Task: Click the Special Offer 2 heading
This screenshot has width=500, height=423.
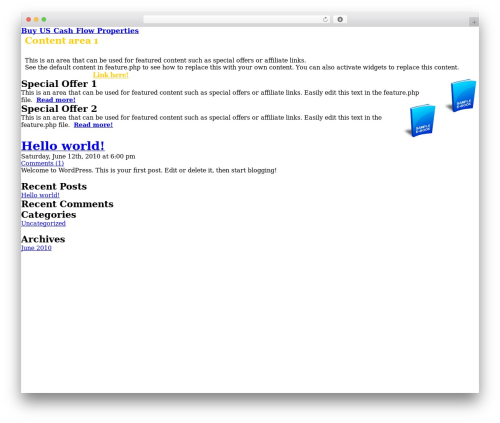Action: (x=59, y=109)
